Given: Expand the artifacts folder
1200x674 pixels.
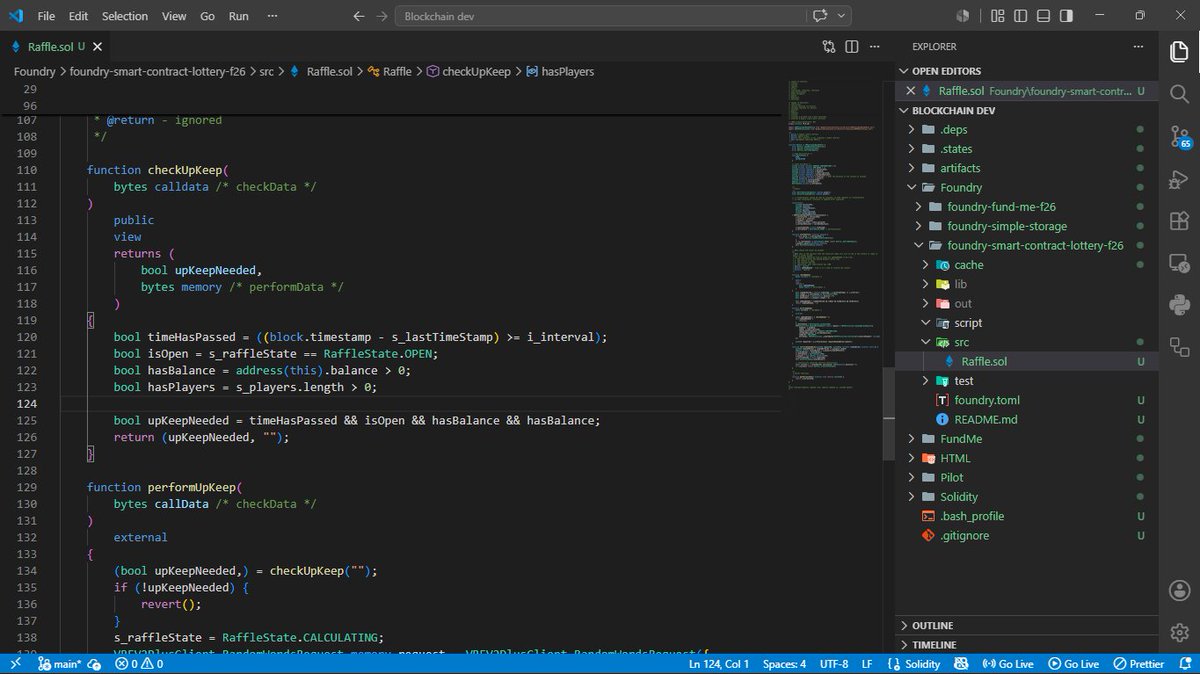Looking at the screenshot, I should point(1028,168).
